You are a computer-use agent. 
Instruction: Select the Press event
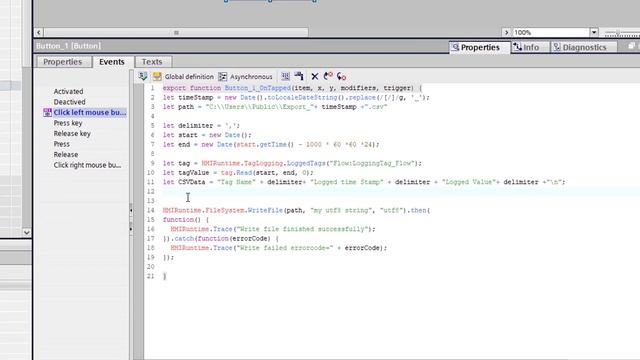(62, 144)
